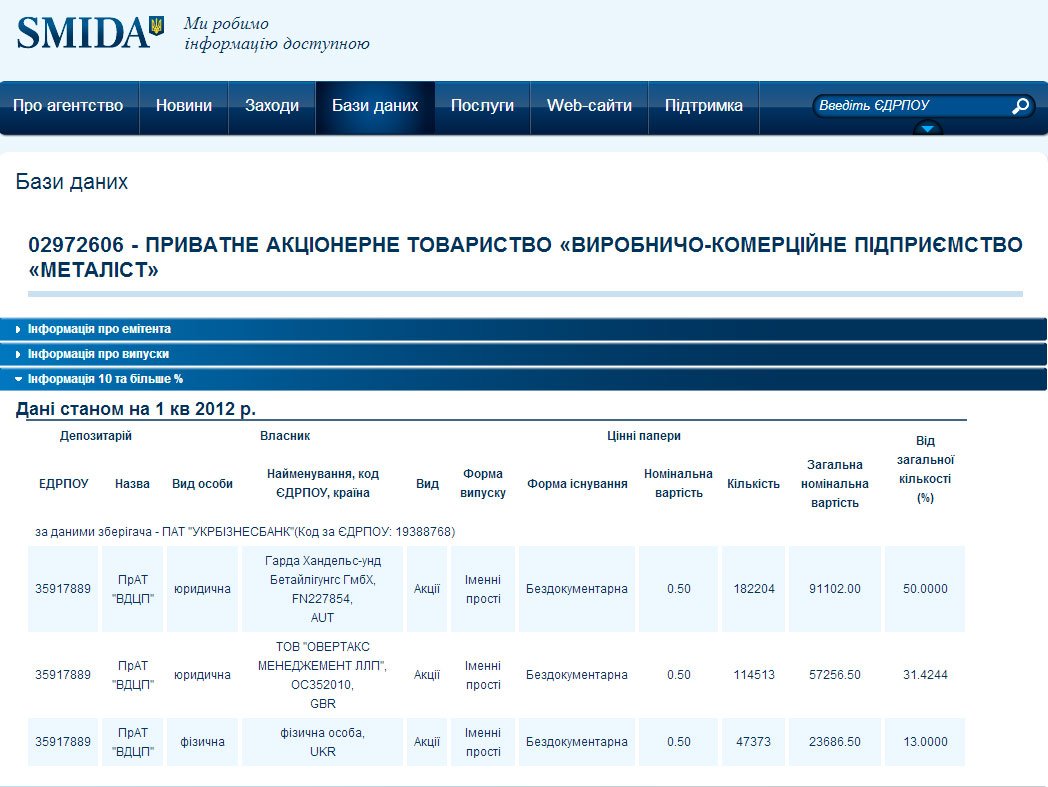Click the Вид особи column header
This screenshot has height=787, width=1048.
coord(203,483)
